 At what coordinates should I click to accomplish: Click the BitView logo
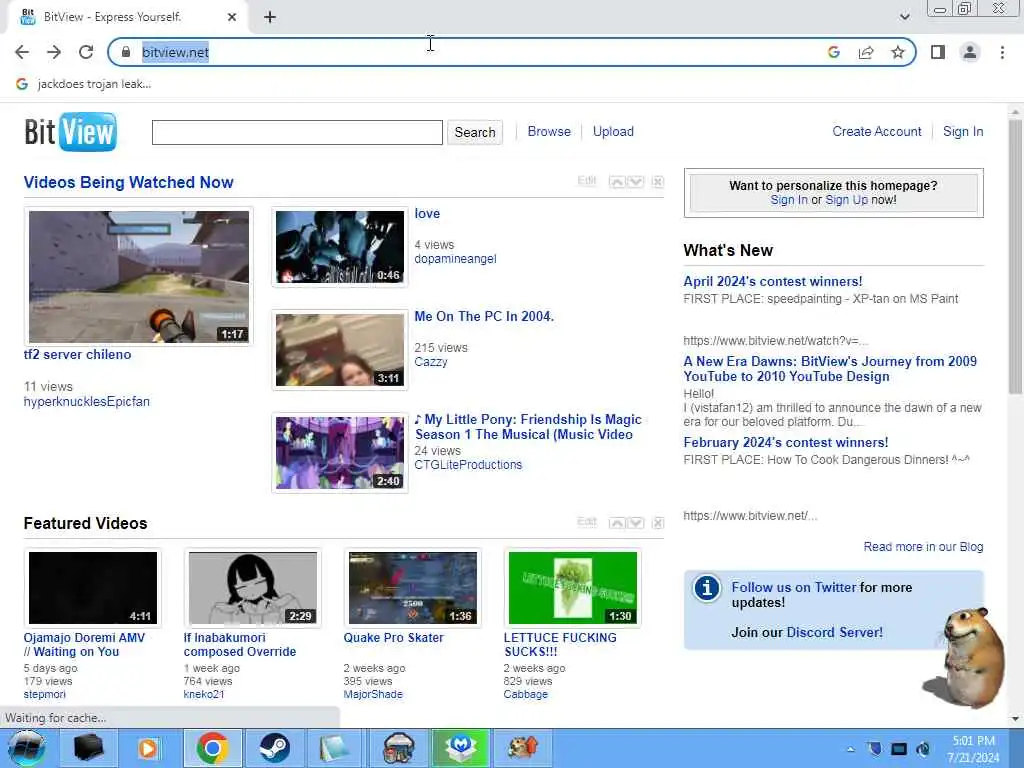click(71, 132)
